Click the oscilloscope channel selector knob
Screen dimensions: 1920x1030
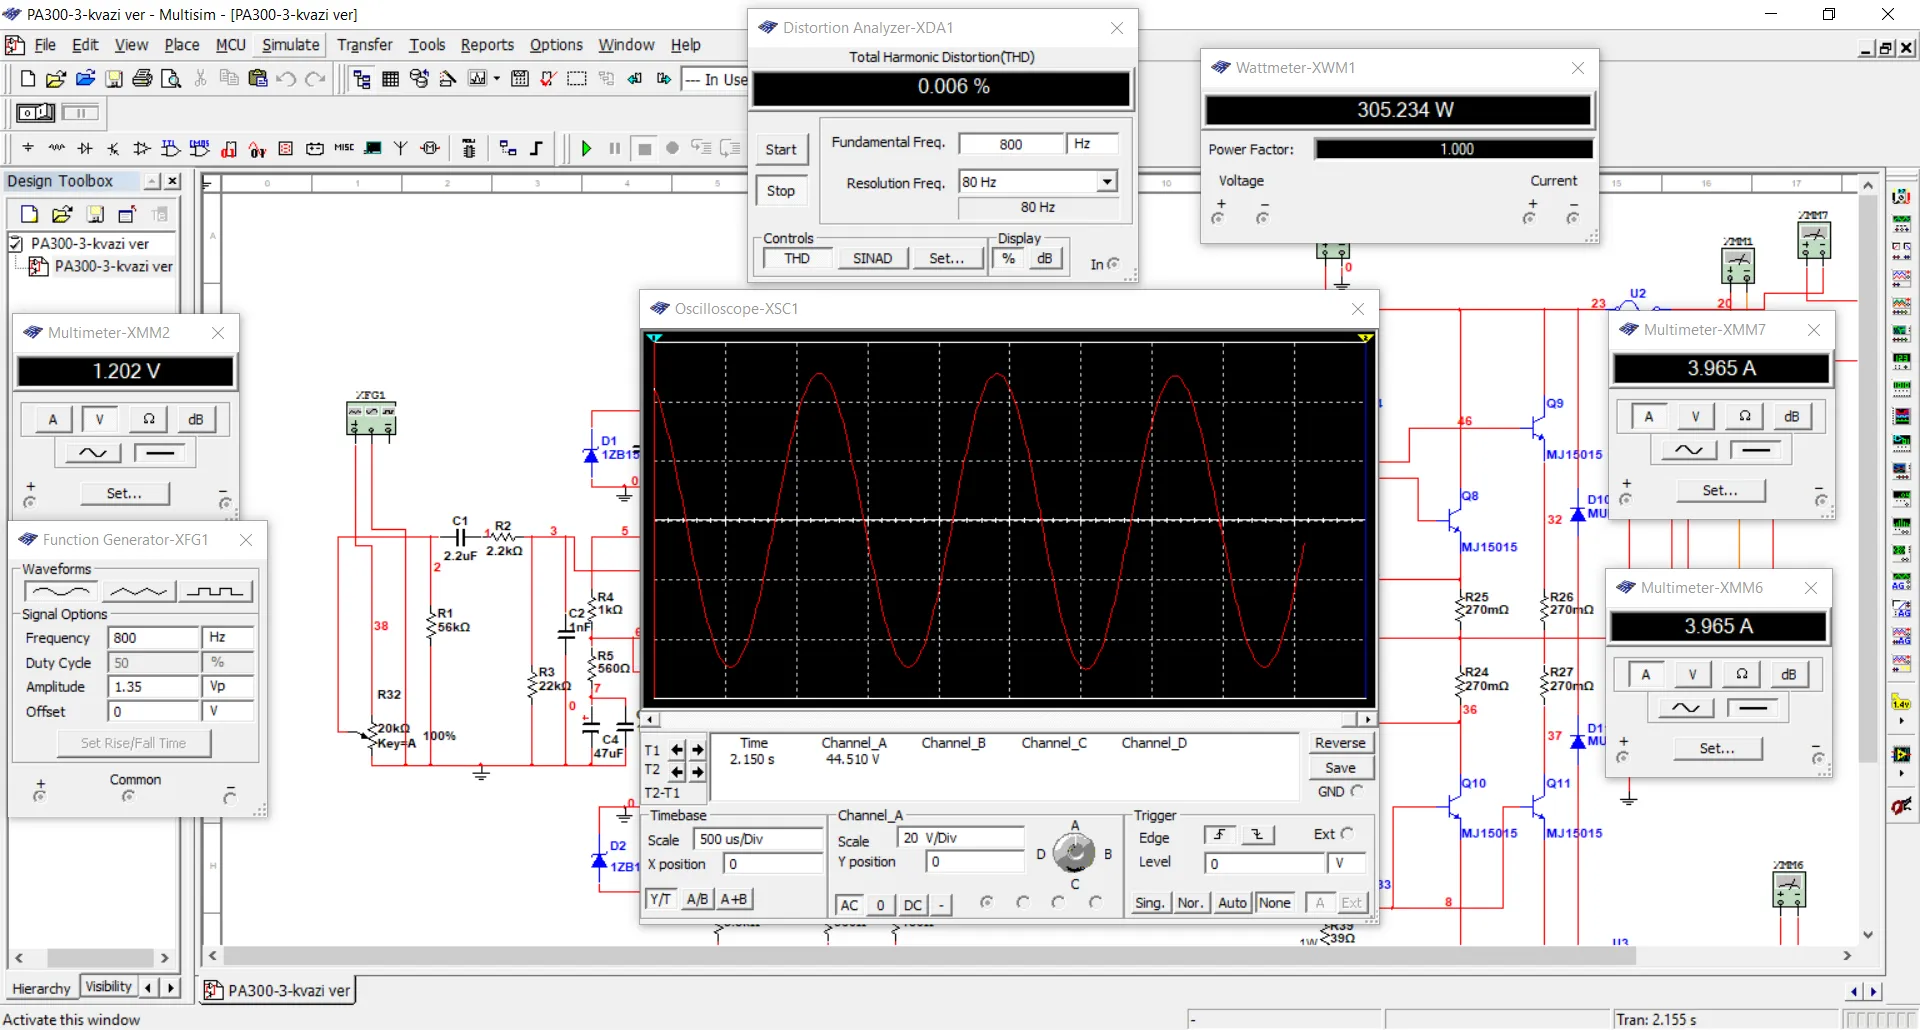click(1074, 853)
